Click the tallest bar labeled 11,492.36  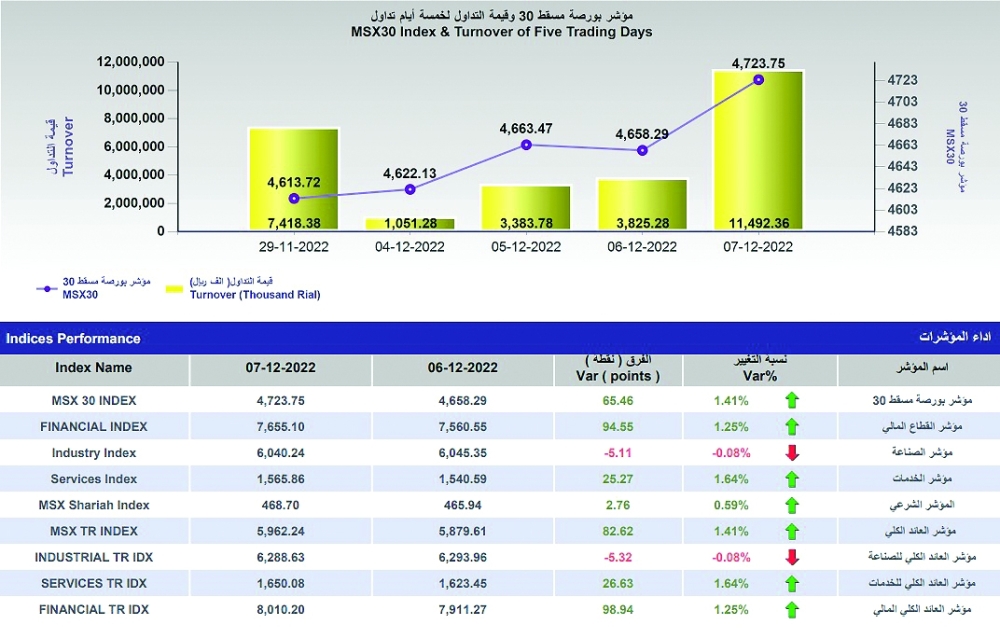758,150
